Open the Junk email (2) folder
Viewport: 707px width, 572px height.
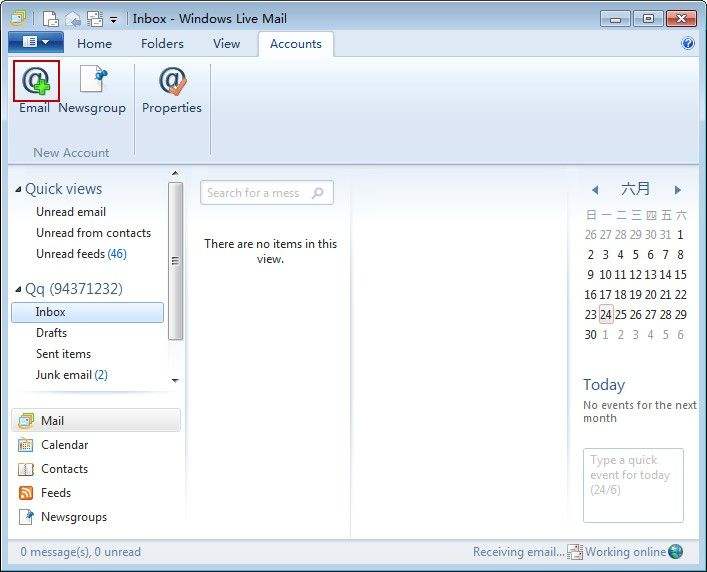pyautogui.click(x=71, y=375)
